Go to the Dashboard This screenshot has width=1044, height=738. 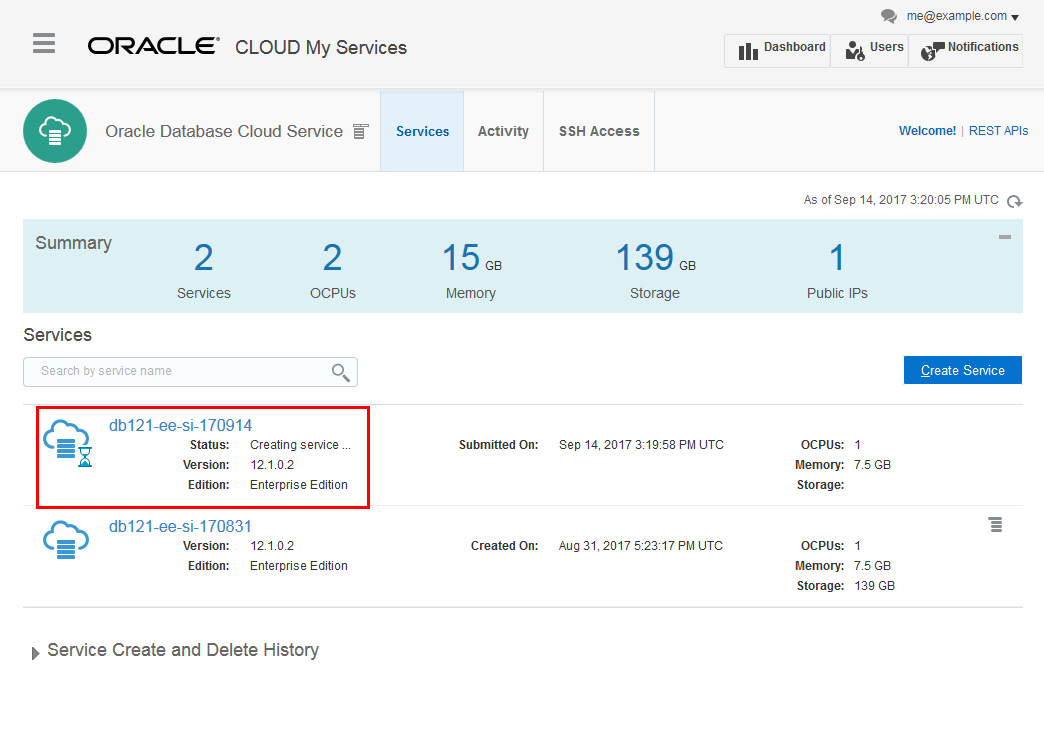coord(778,51)
